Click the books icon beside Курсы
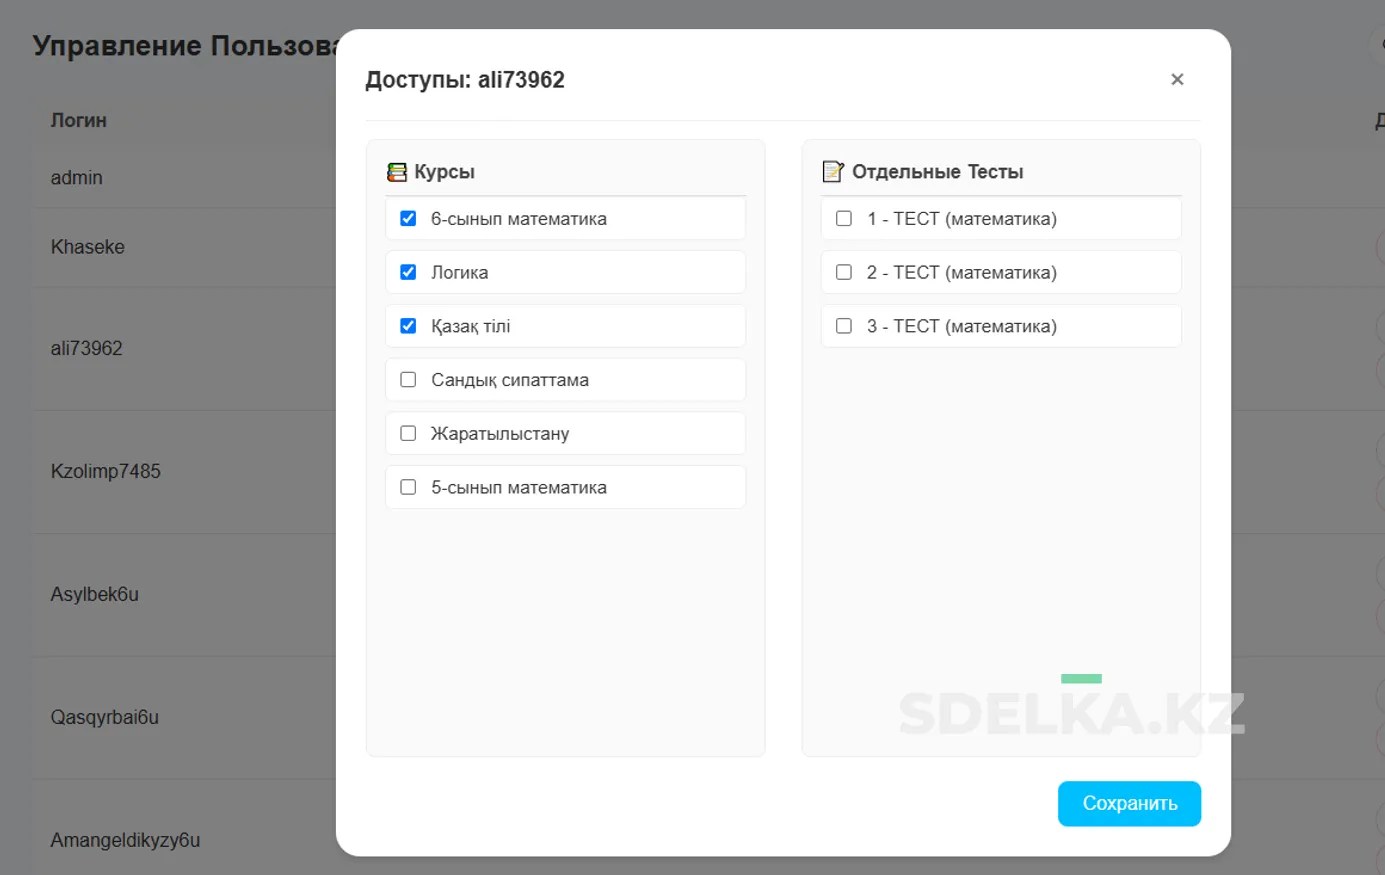The height and width of the screenshot is (875, 1385). point(397,172)
